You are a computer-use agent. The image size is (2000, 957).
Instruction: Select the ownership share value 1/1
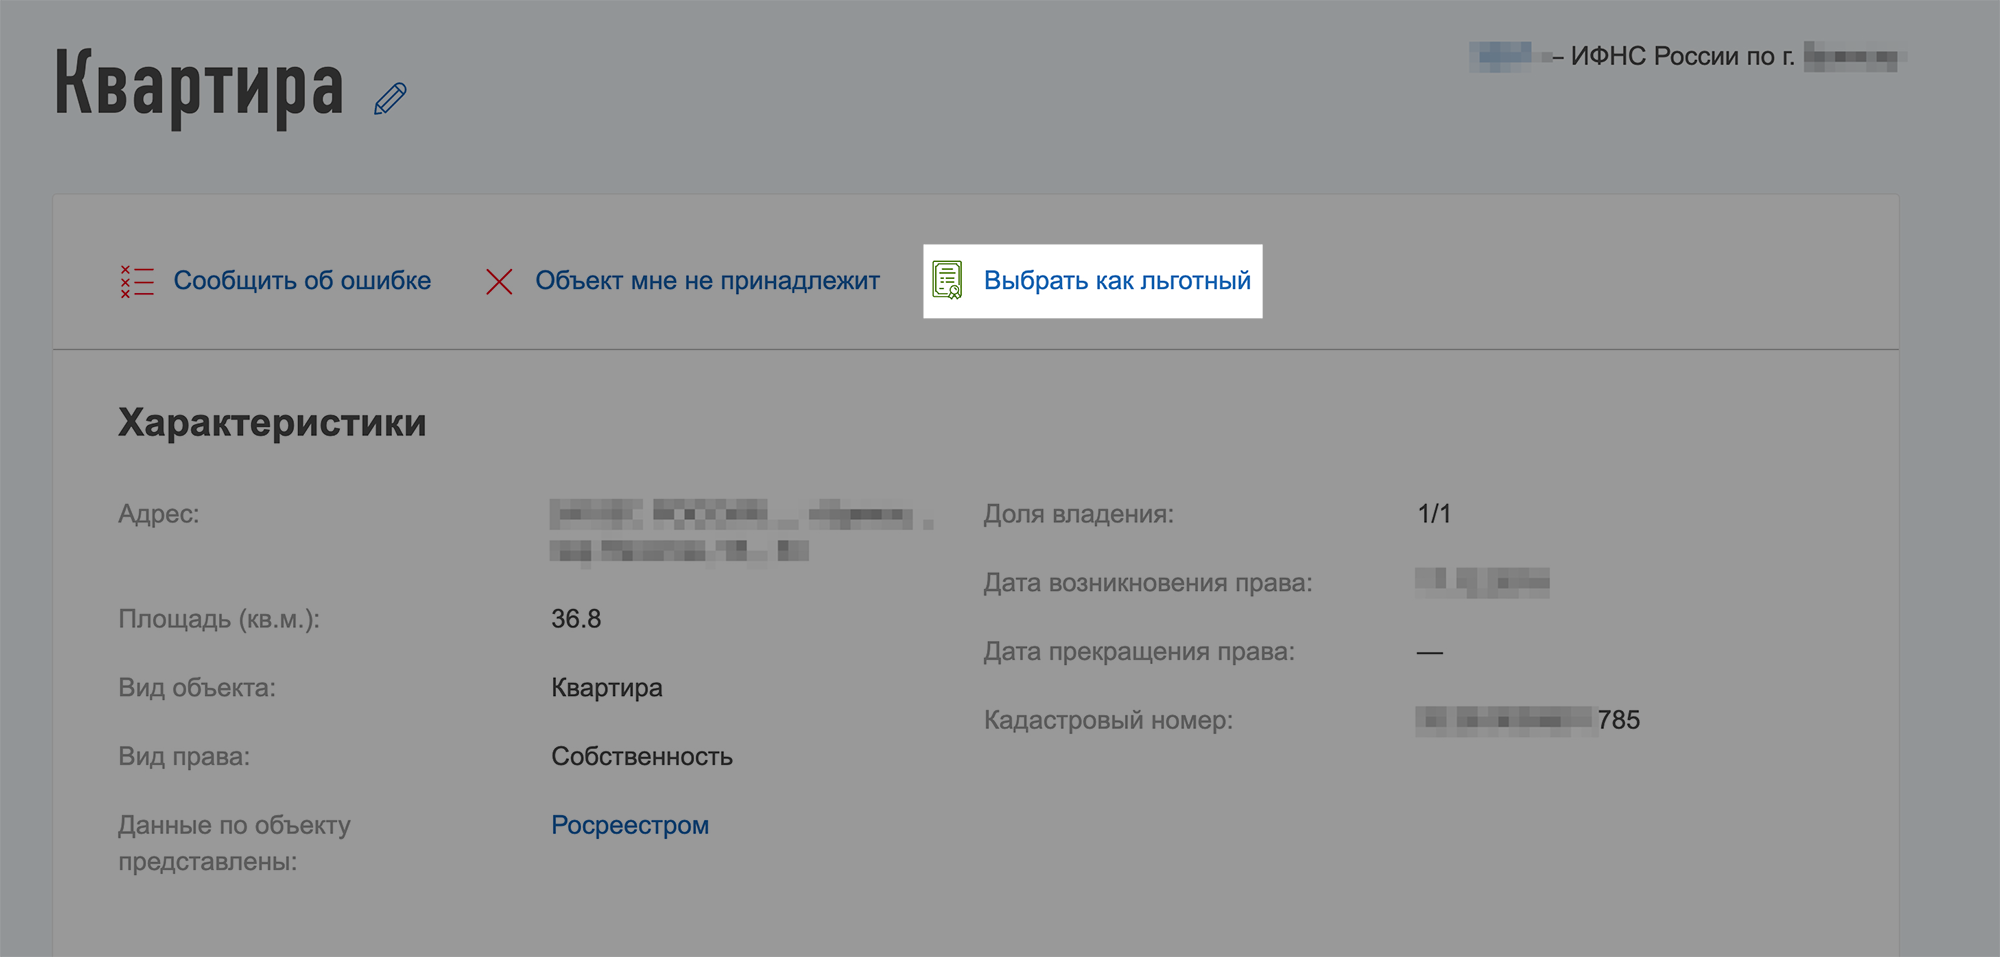tap(1434, 514)
